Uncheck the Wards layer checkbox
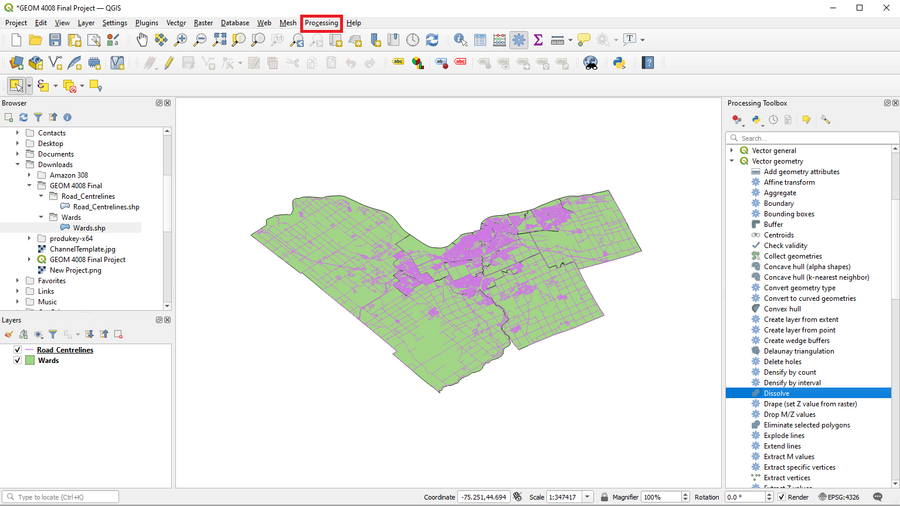Viewport: 900px width, 506px height. click(x=17, y=360)
